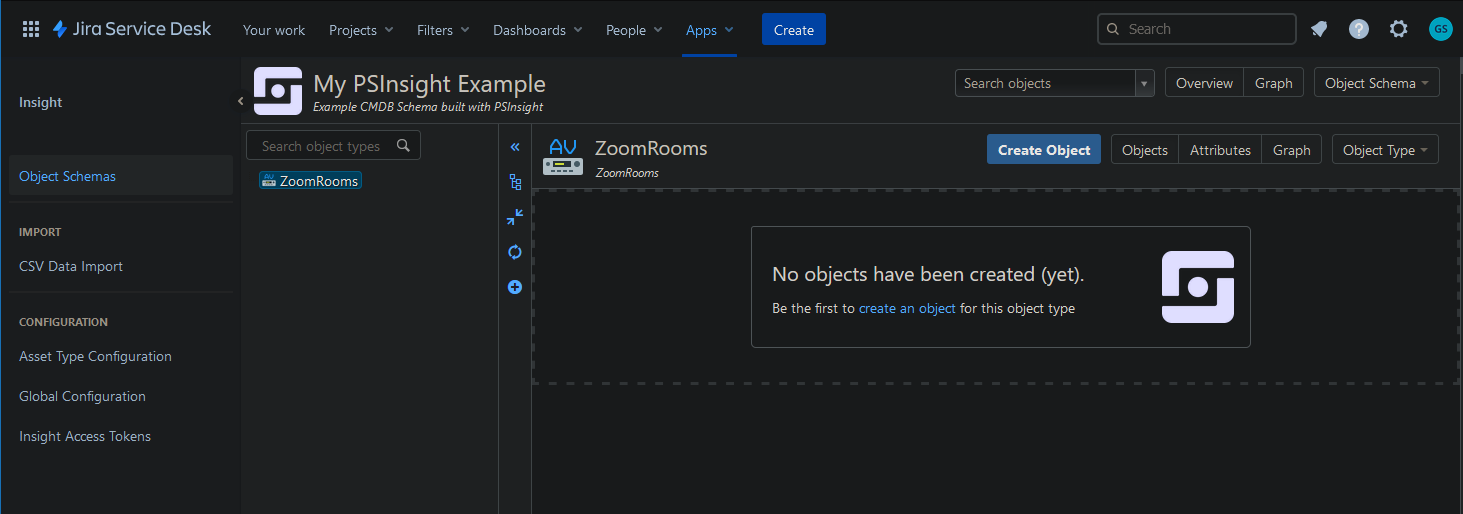The height and width of the screenshot is (514, 1463).
Task: Open the Object Type dropdown
Action: tap(1384, 150)
